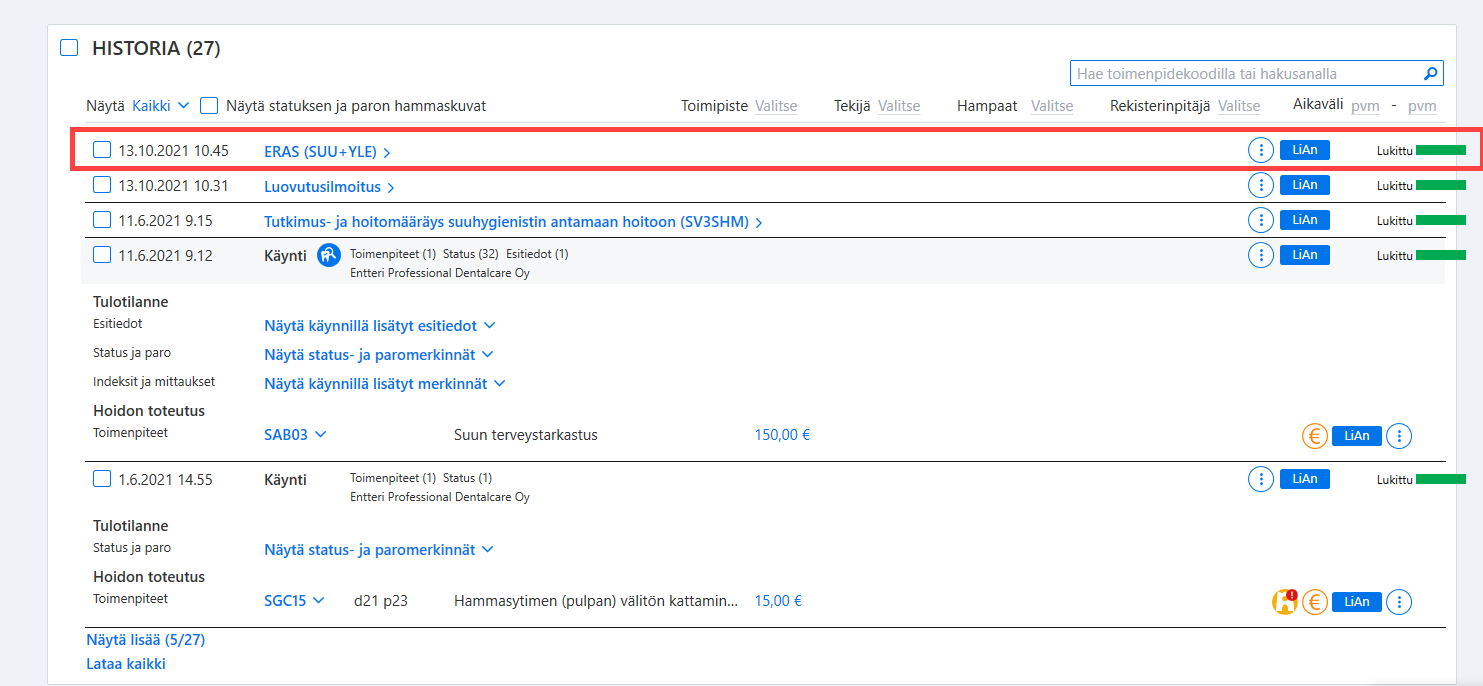Click the search magnifier icon
This screenshot has height=686, width=1483.
click(x=1430, y=73)
